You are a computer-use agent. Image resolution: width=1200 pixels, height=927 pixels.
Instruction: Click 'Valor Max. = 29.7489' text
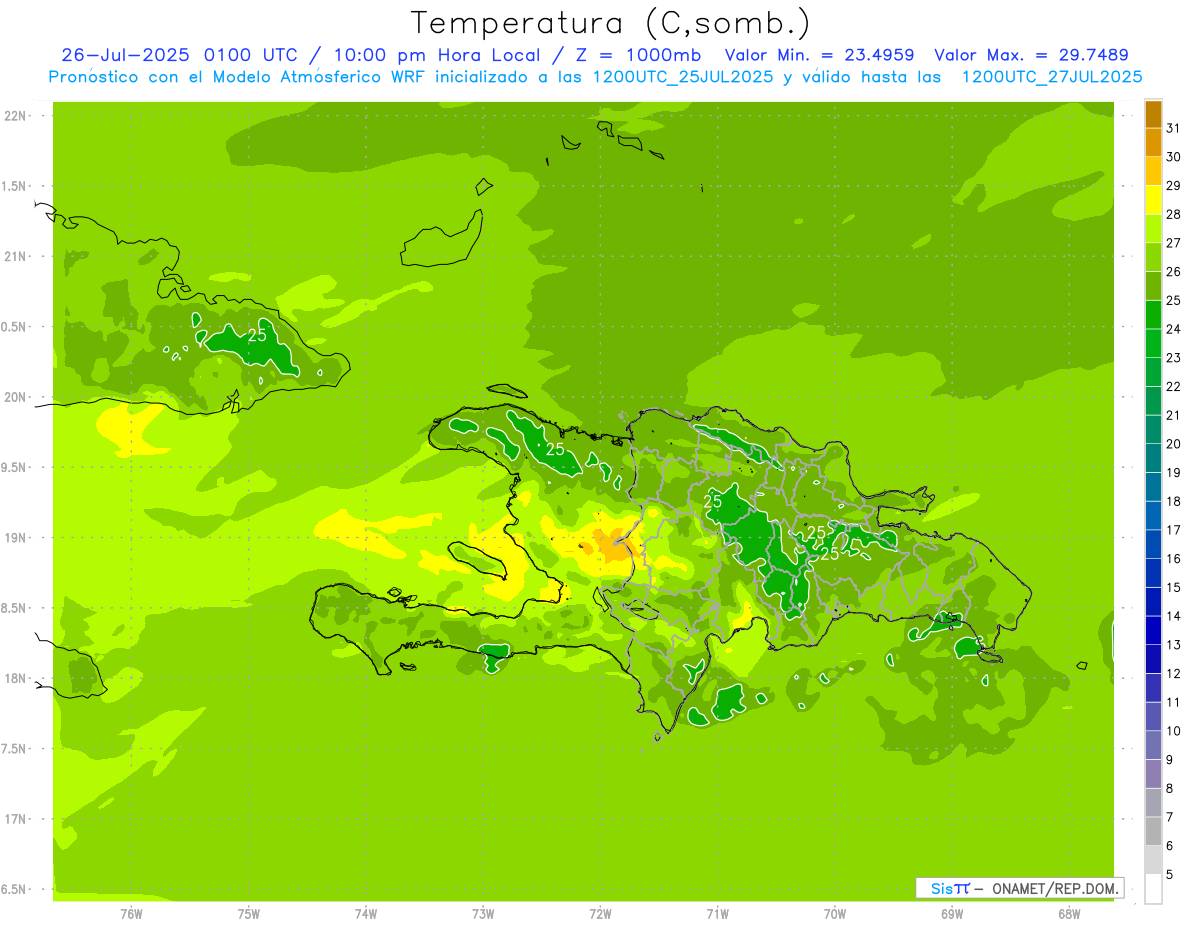[x=1031, y=55]
